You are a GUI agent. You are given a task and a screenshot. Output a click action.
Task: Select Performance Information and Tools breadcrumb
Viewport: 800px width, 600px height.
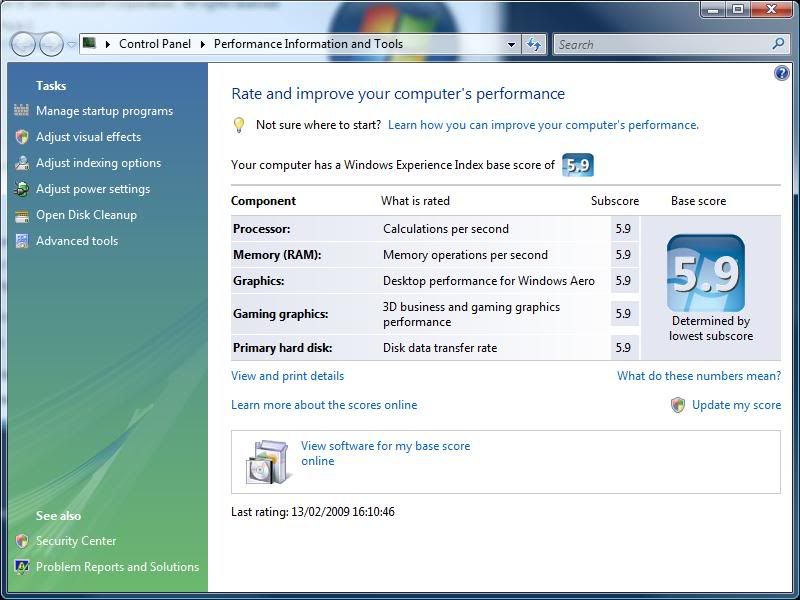(308, 44)
